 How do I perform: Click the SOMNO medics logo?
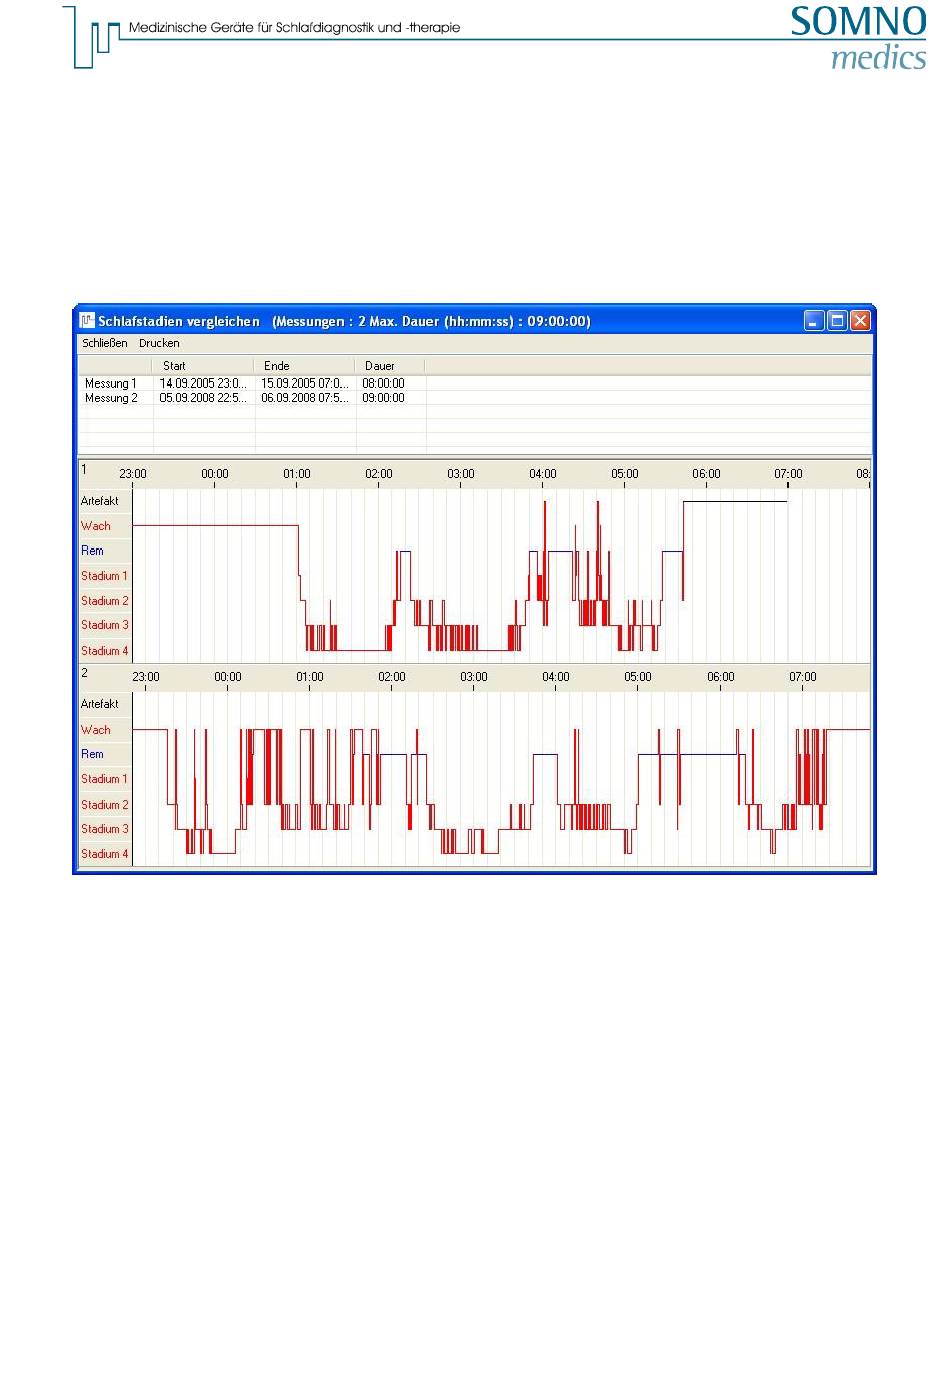(x=858, y=37)
